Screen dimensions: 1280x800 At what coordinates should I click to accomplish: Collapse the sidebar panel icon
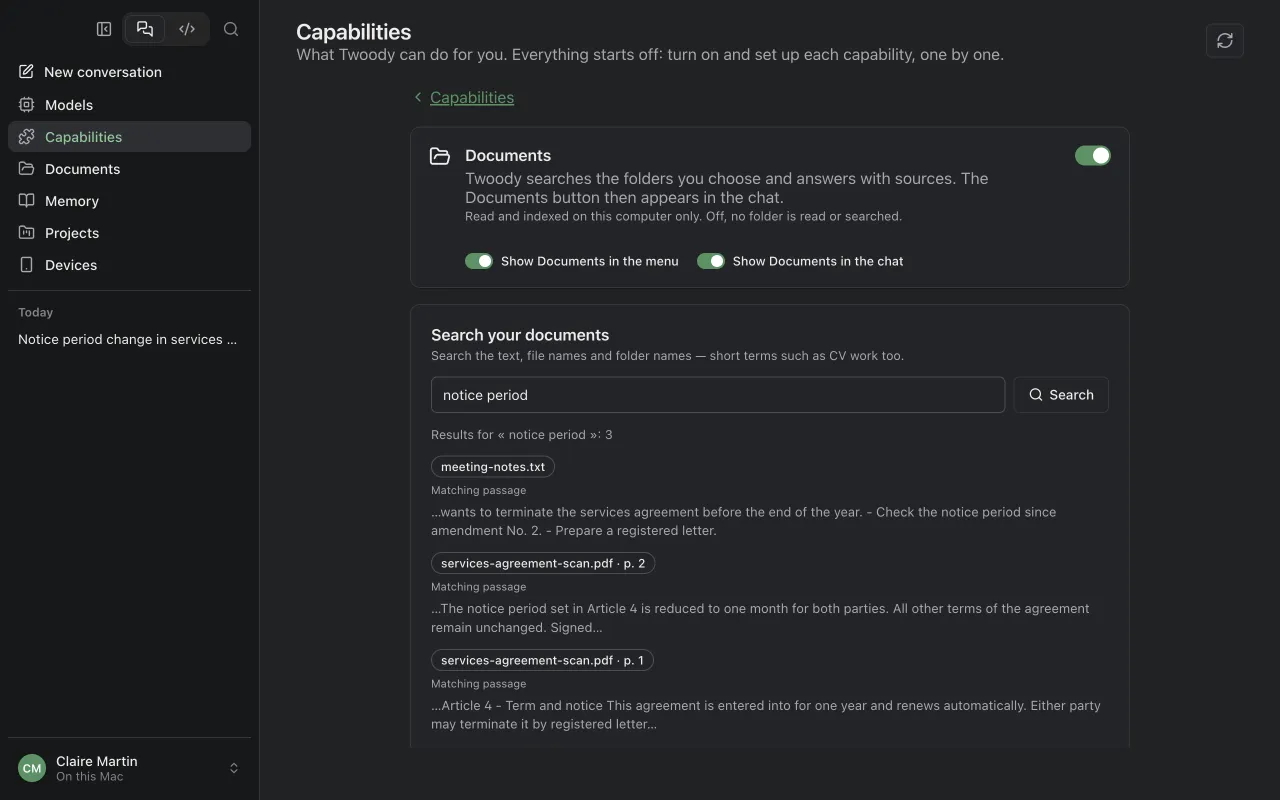pyautogui.click(x=104, y=29)
